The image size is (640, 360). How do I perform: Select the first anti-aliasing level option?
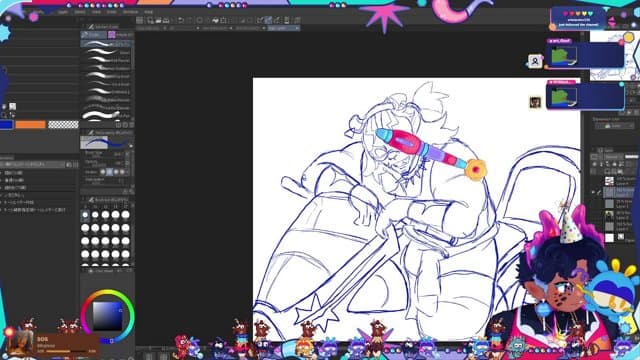103,172
